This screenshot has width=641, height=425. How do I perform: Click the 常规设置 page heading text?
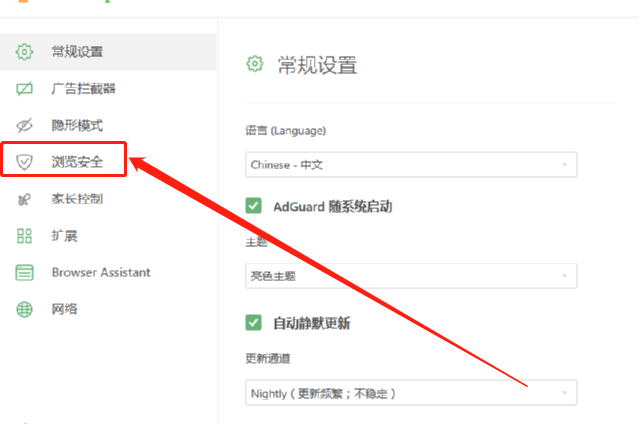point(317,65)
